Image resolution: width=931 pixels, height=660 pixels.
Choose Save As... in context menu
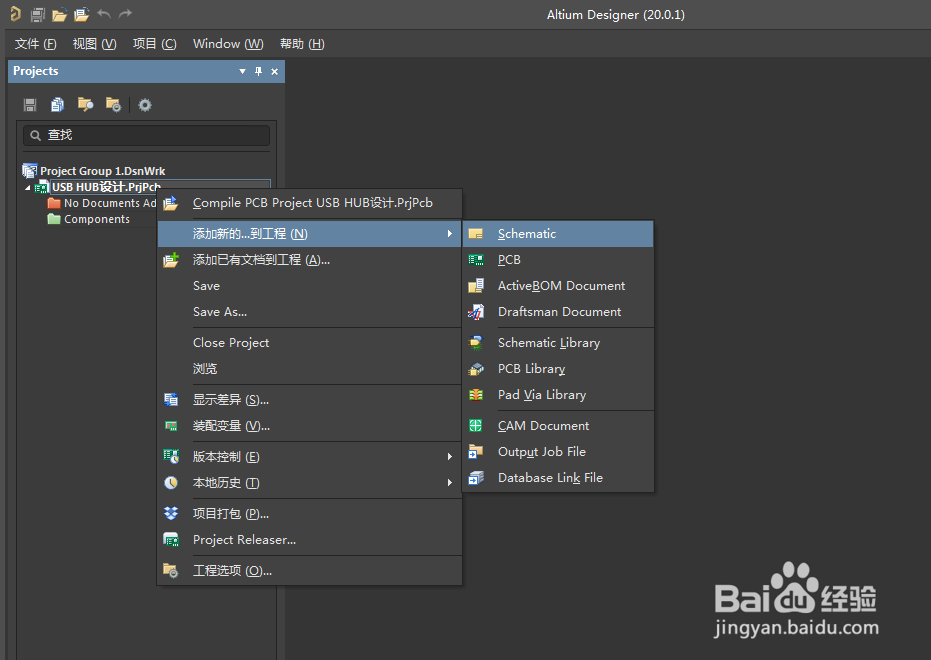click(309, 312)
